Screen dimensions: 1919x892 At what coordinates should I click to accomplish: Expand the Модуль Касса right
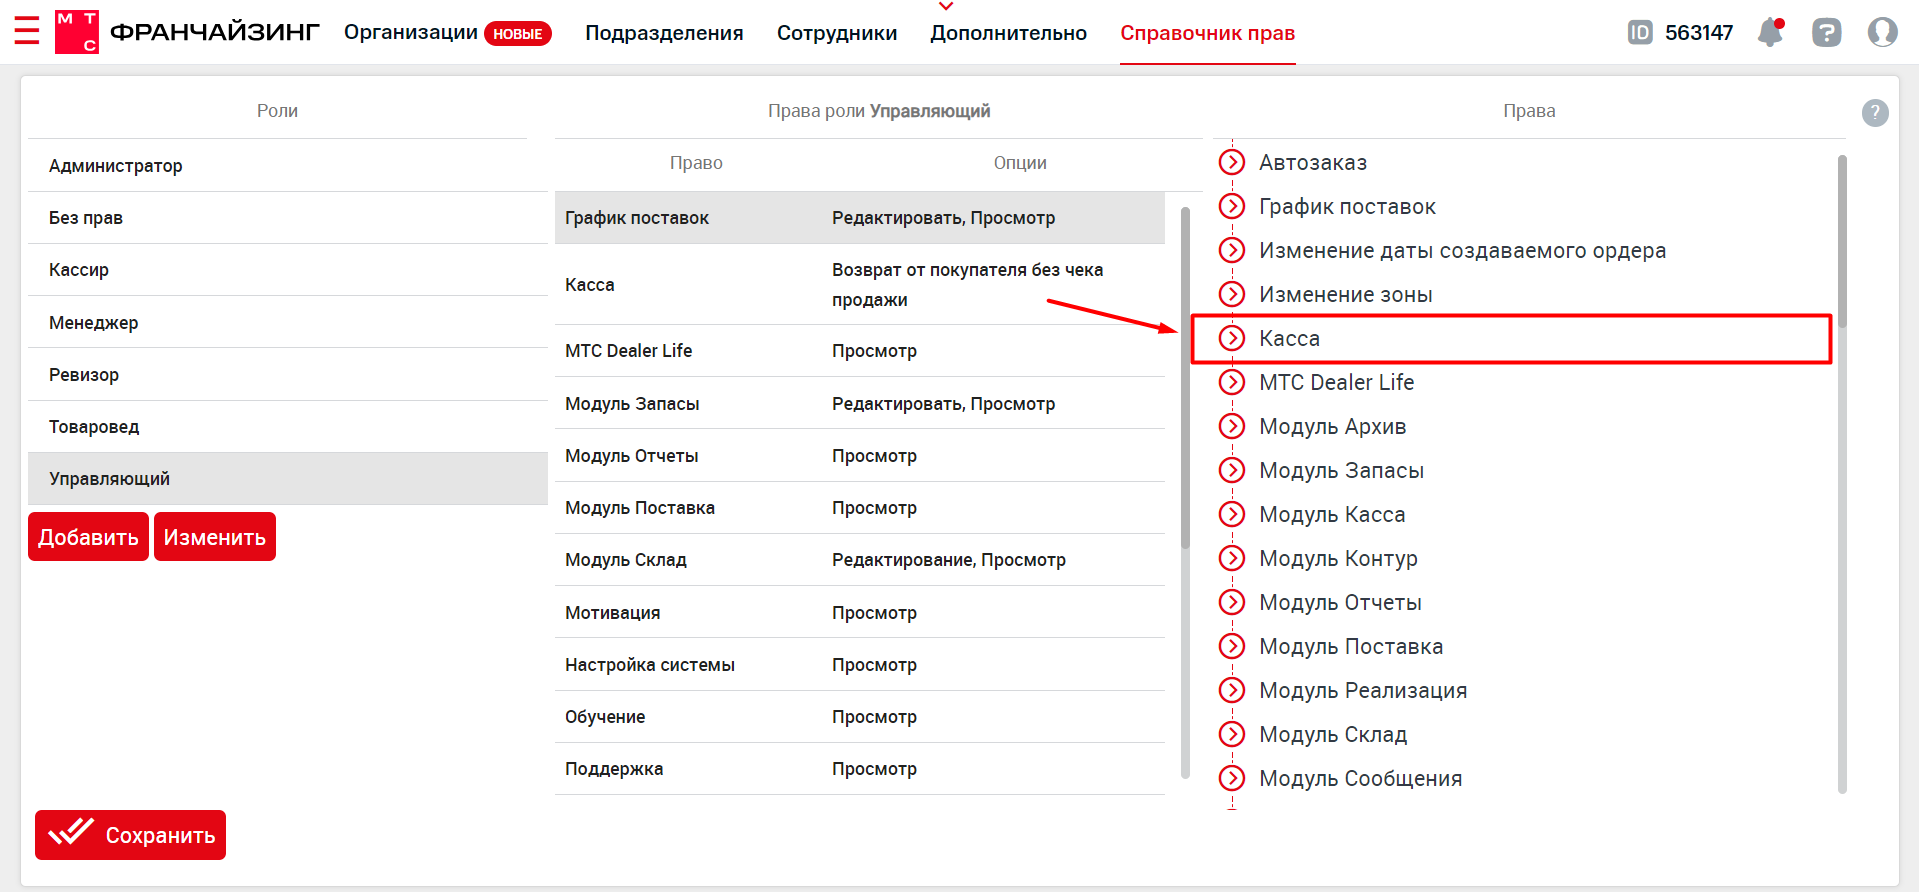(1232, 514)
